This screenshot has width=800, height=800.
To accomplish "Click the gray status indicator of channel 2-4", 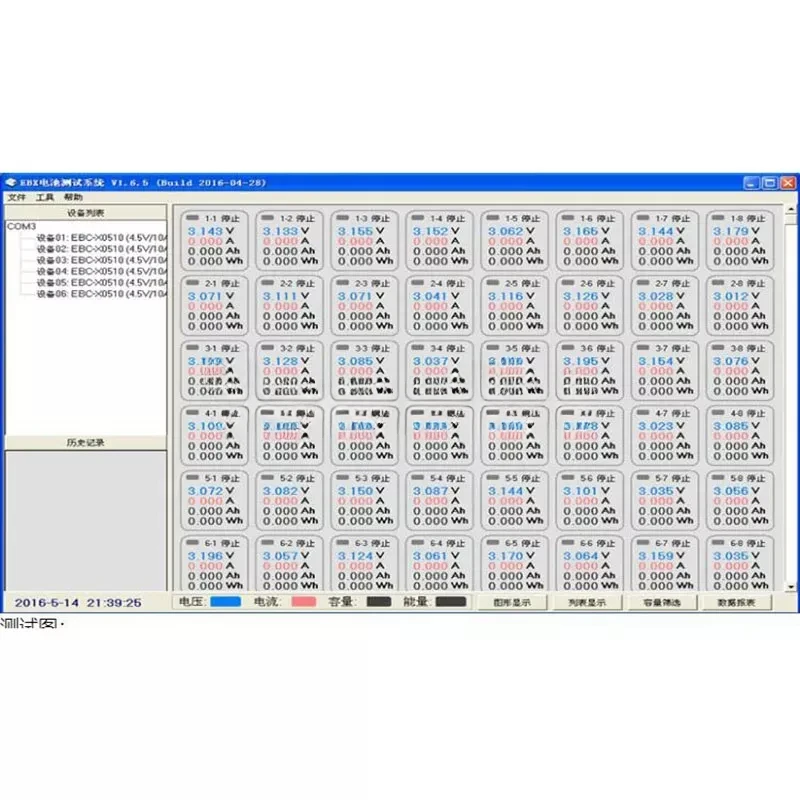I will [x=418, y=283].
